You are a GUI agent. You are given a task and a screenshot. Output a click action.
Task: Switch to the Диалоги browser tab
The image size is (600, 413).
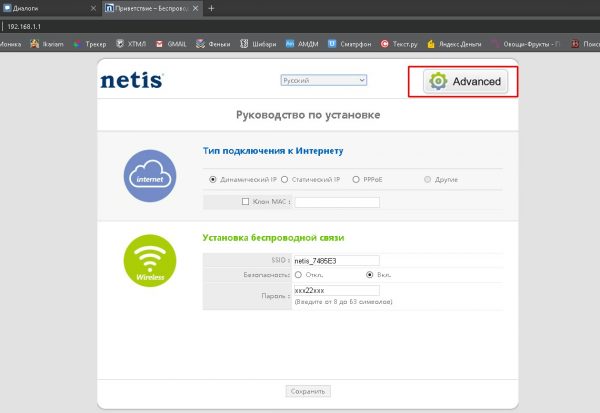pos(45,8)
